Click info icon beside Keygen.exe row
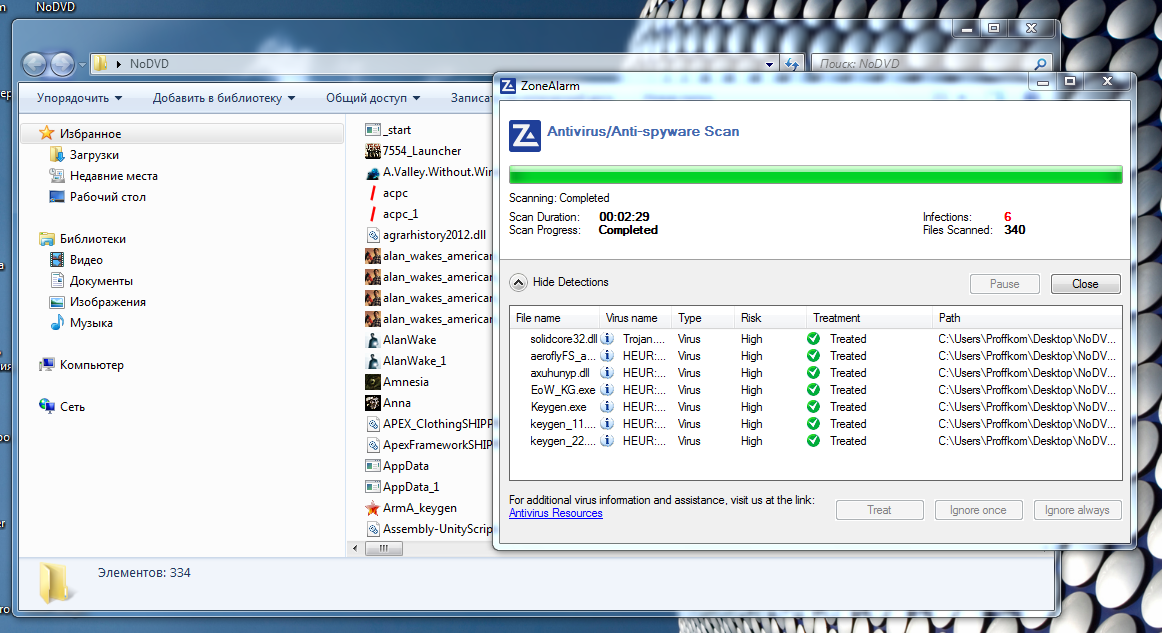 pyautogui.click(x=607, y=407)
